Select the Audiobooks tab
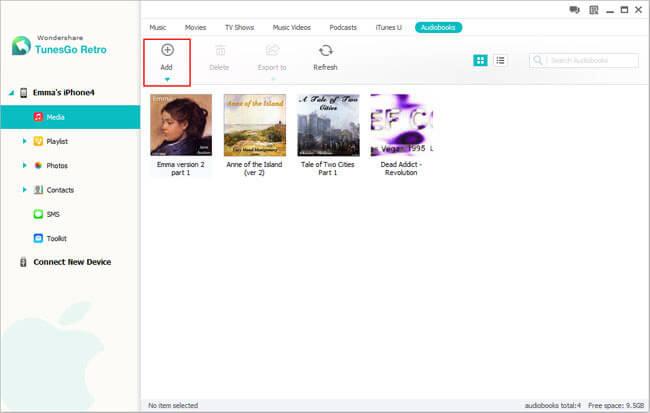This screenshot has height=413, width=650. [x=438, y=27]
